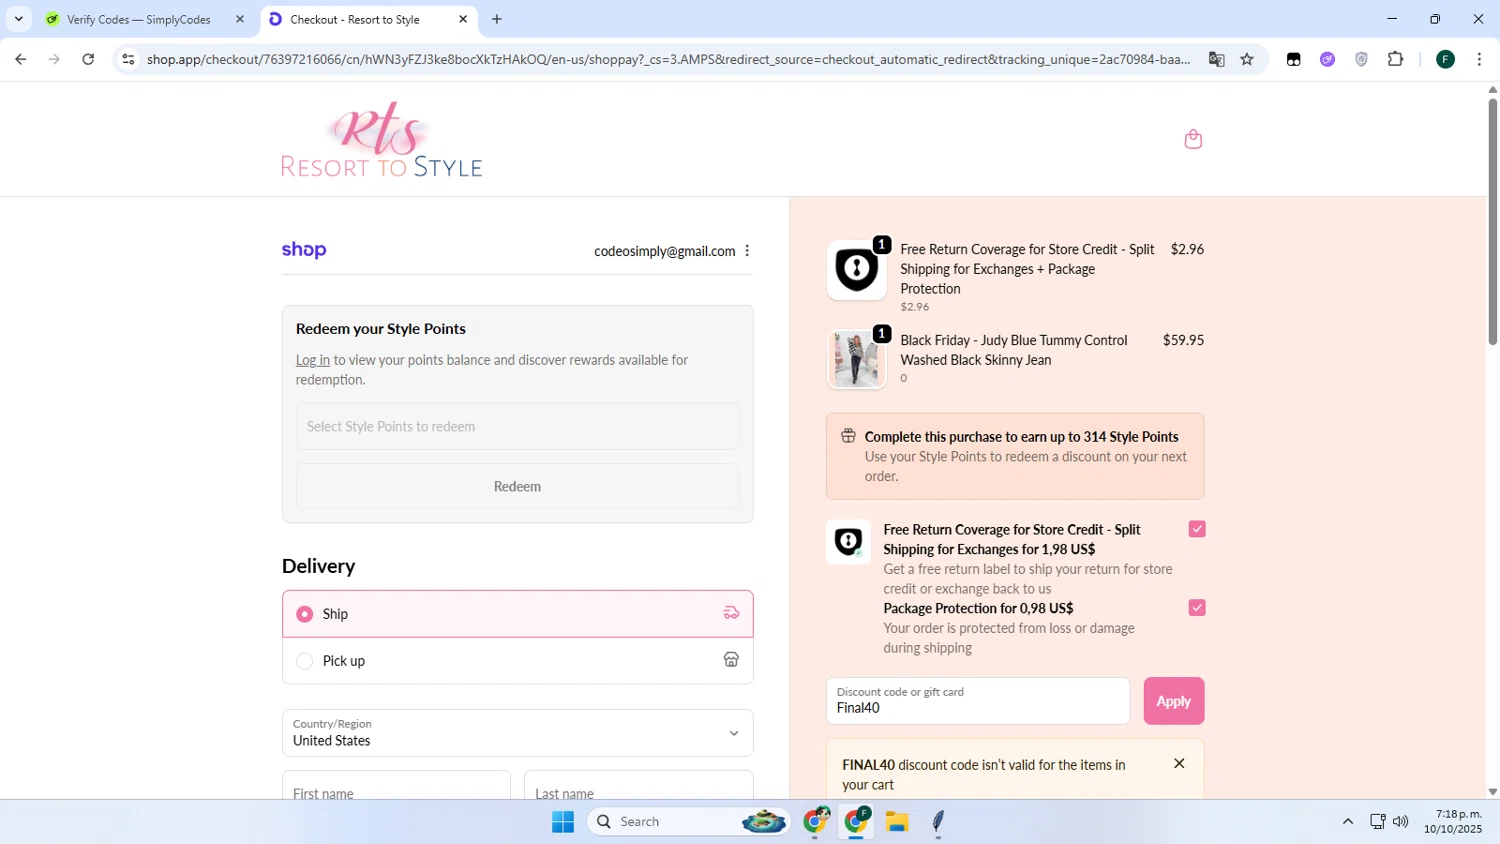Click the return coverage shield icon beside checkboxes

click(848, 542)
